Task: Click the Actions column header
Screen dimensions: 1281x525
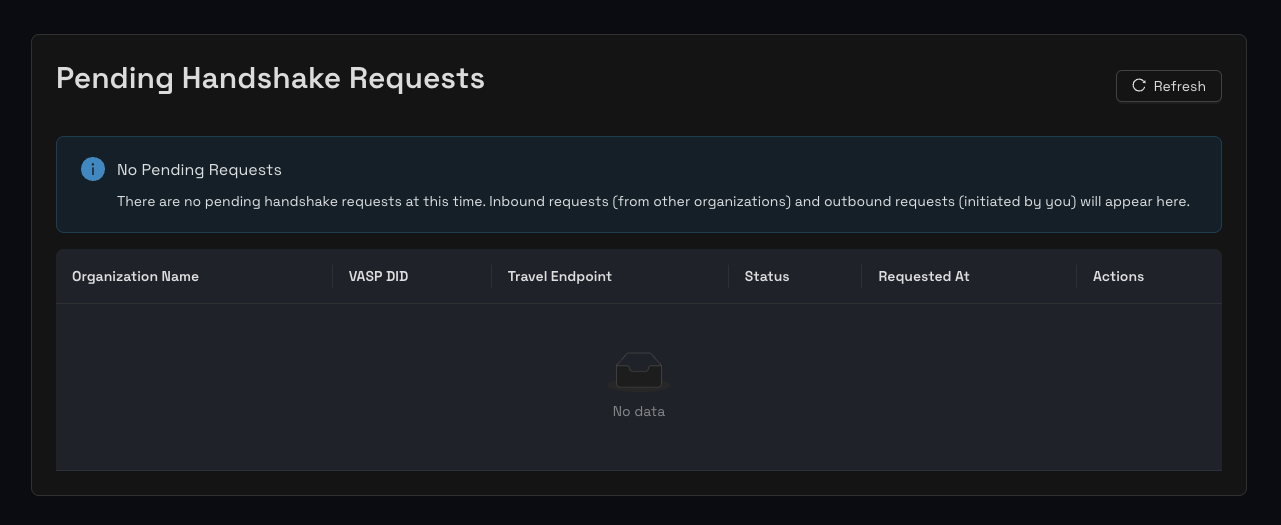Action: (x=1118, y=276)
